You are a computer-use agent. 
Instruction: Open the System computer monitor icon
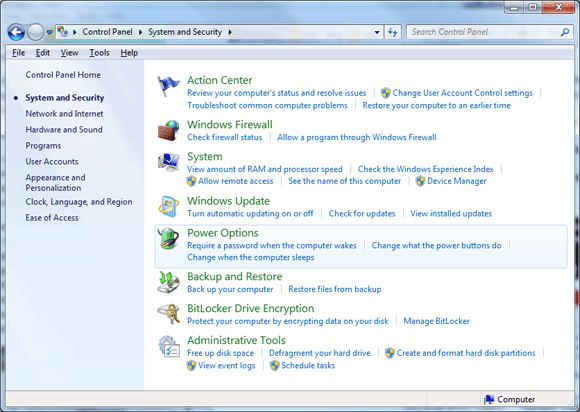[x=168, y=162]
